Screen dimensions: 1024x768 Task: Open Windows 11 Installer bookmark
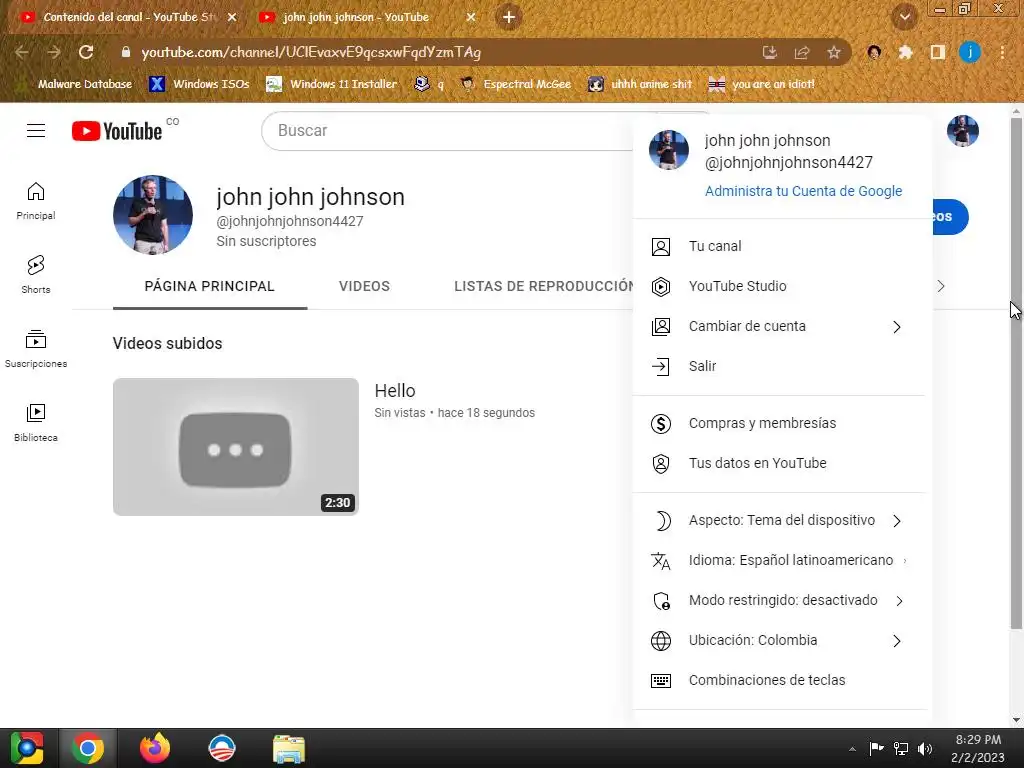coord(332,84)
